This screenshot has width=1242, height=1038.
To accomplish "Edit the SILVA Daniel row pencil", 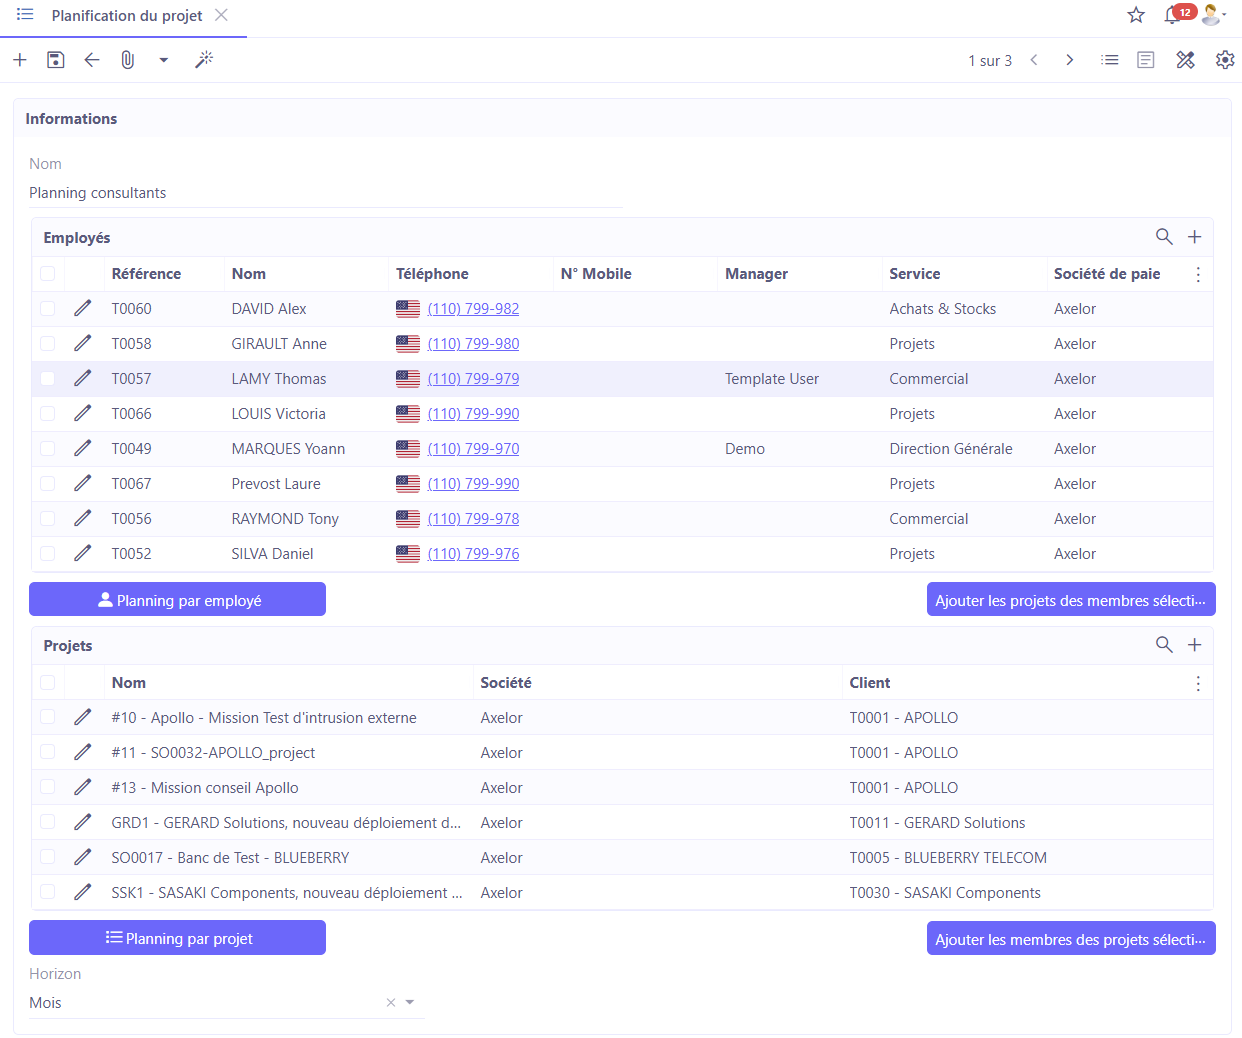I will tap(83, 553).
